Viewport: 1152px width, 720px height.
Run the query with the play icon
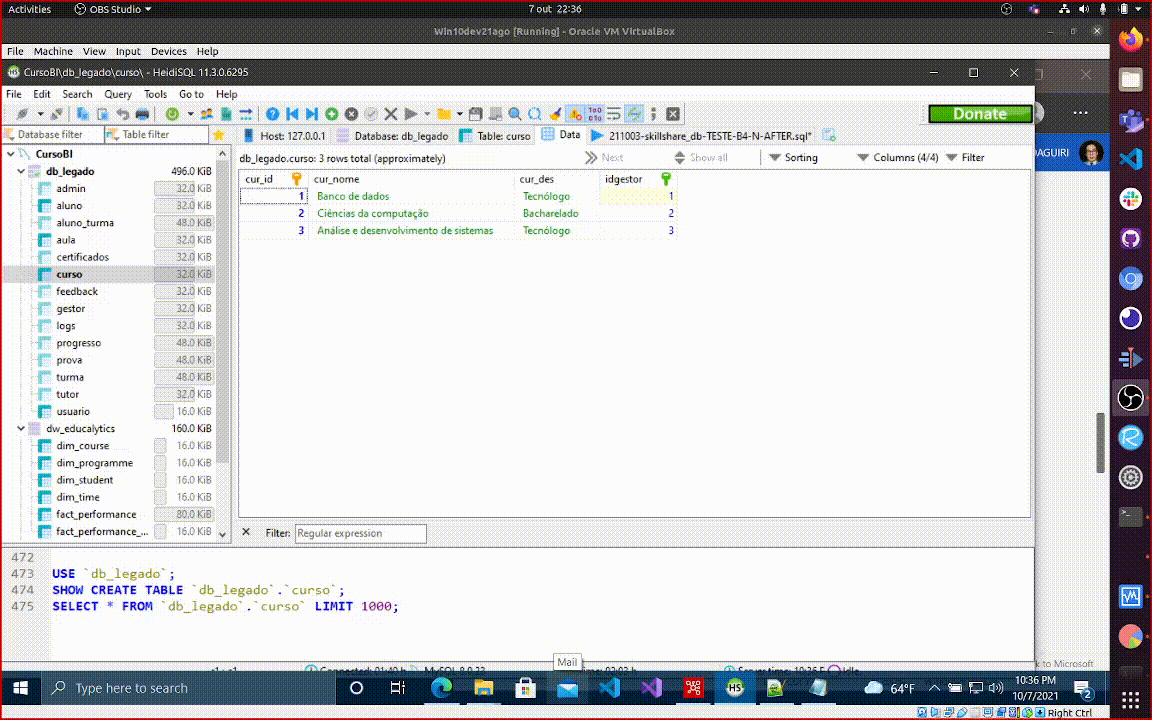click(x=411, y=114)
